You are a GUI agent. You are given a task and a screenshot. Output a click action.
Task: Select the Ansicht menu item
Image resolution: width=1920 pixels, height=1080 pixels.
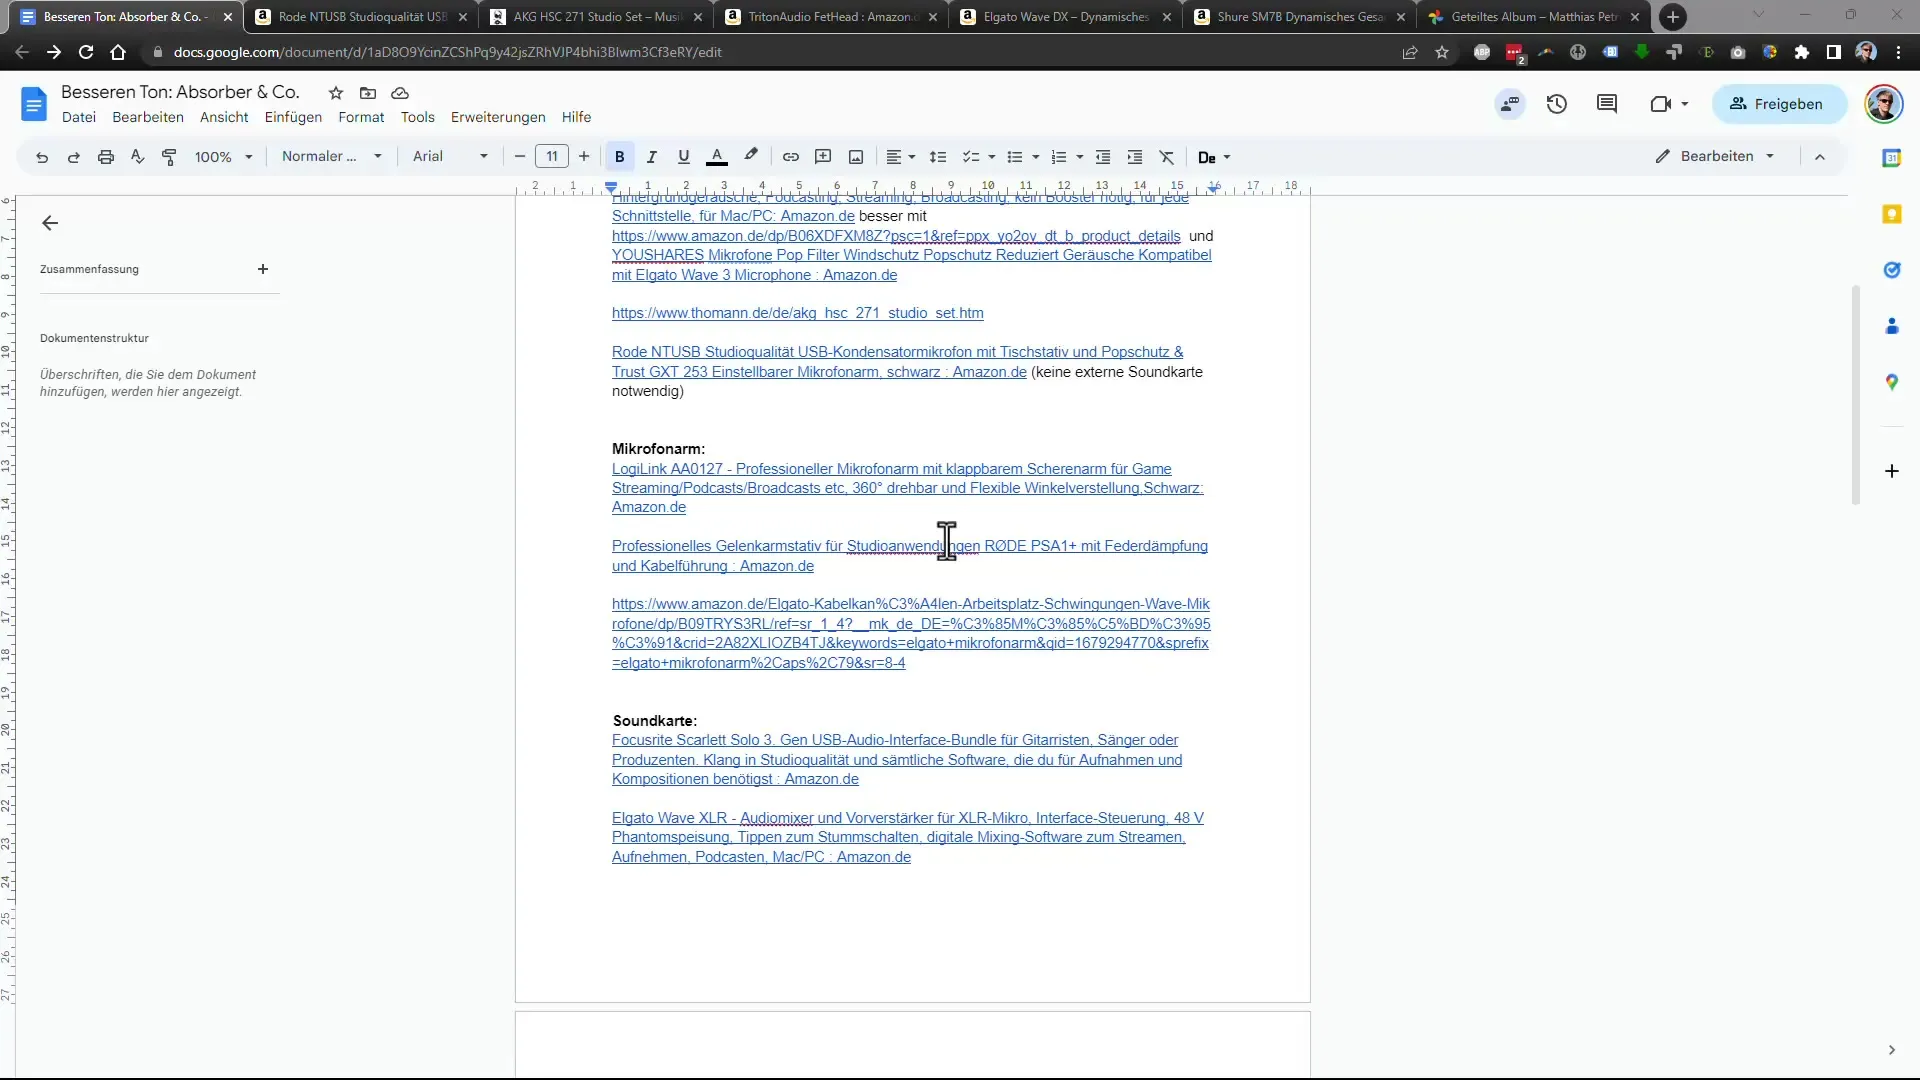click(224, 117)
